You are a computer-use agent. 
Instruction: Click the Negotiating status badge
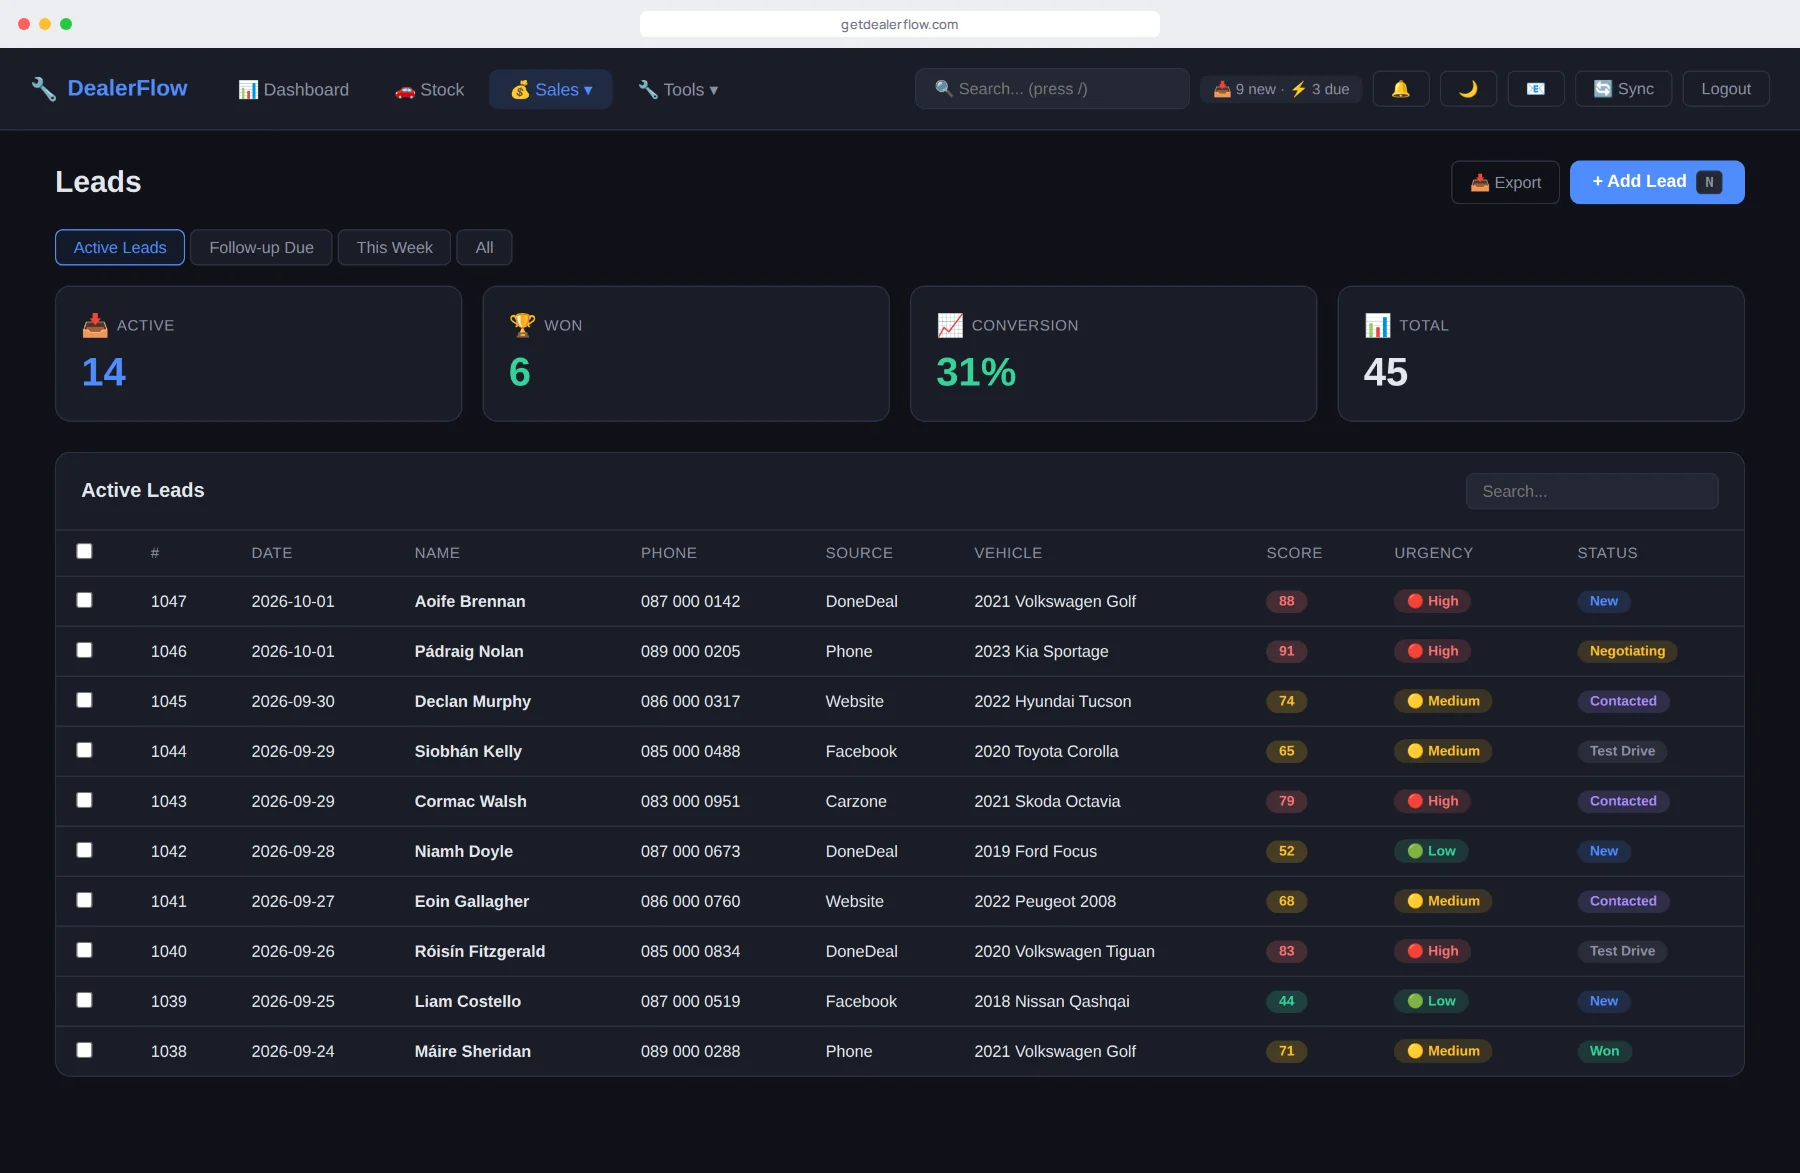click(1627, 651)
